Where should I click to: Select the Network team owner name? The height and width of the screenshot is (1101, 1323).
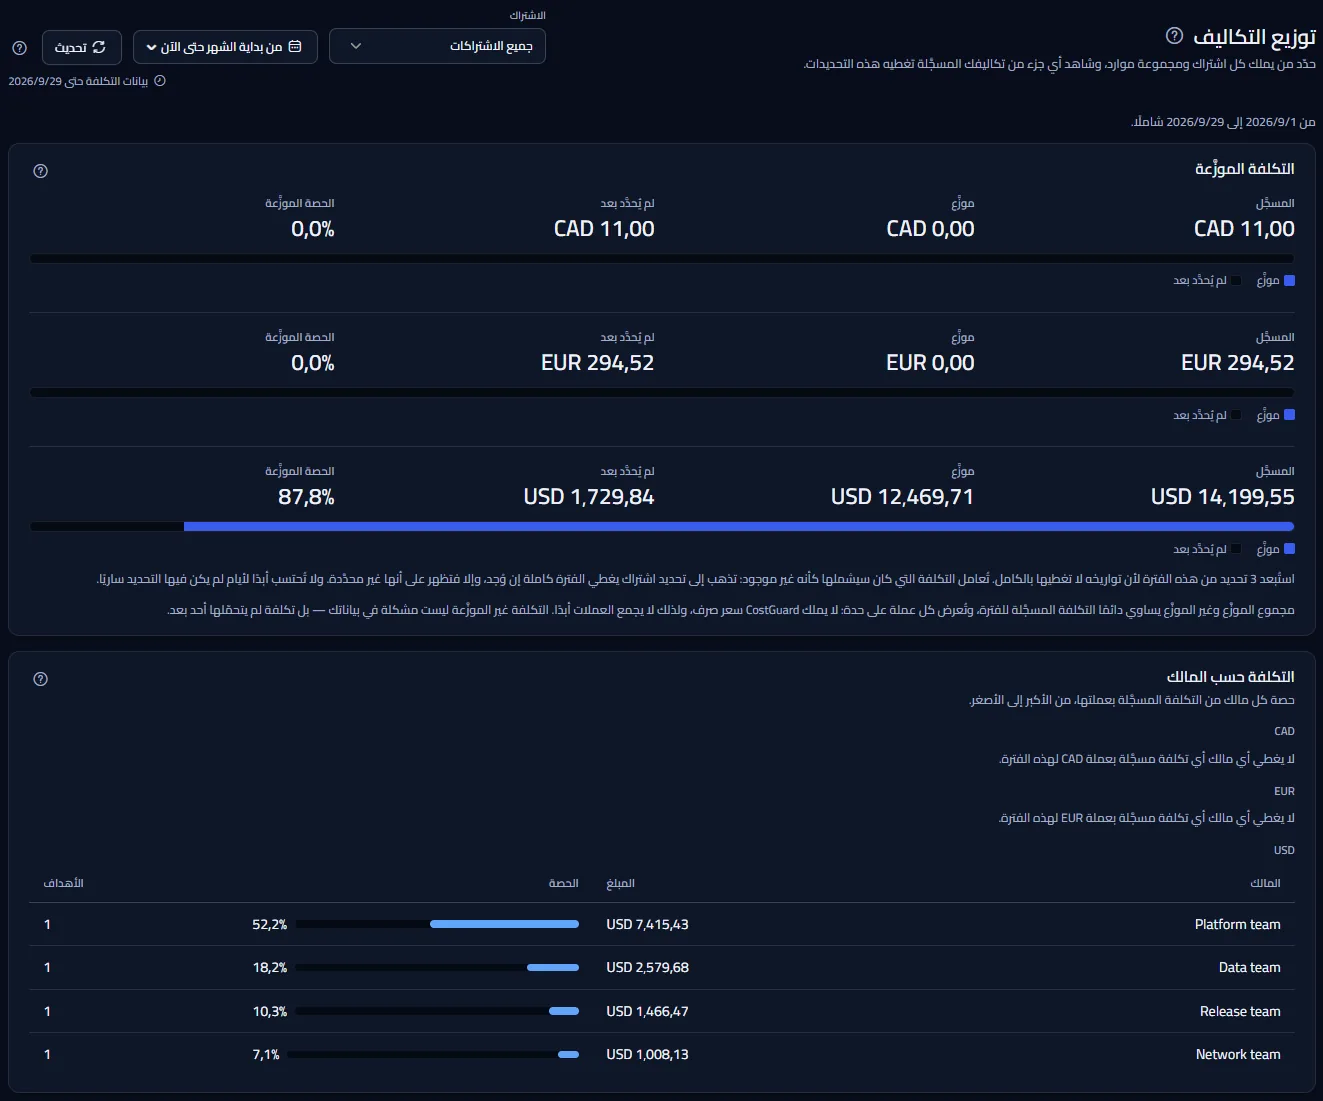coord(1238,1054)
